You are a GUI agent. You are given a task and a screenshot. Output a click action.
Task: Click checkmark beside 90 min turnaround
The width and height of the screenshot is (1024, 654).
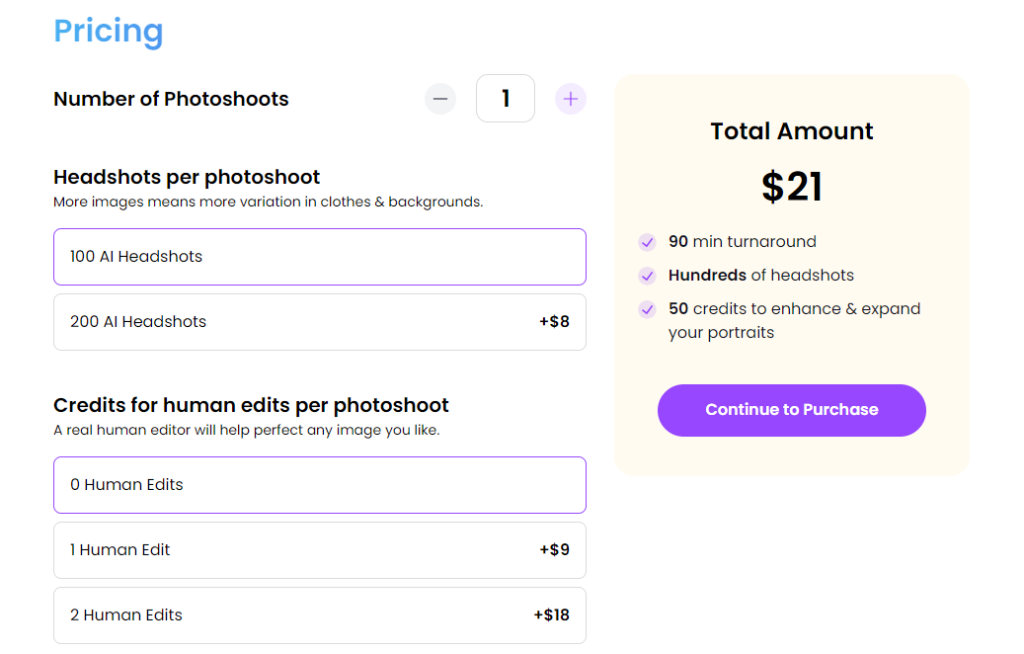click(x=647, y=242)
